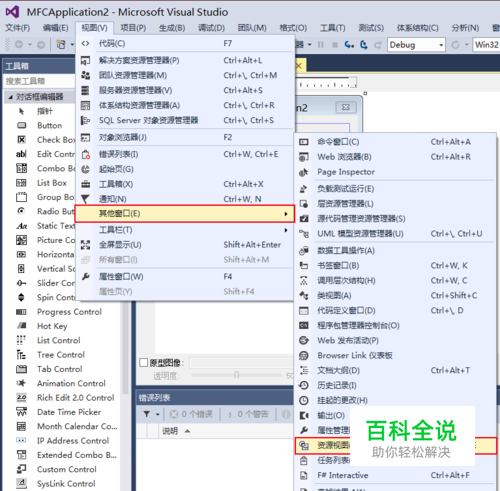Pick the Edit Control icon in toolbox

click(x=21, y=154)
